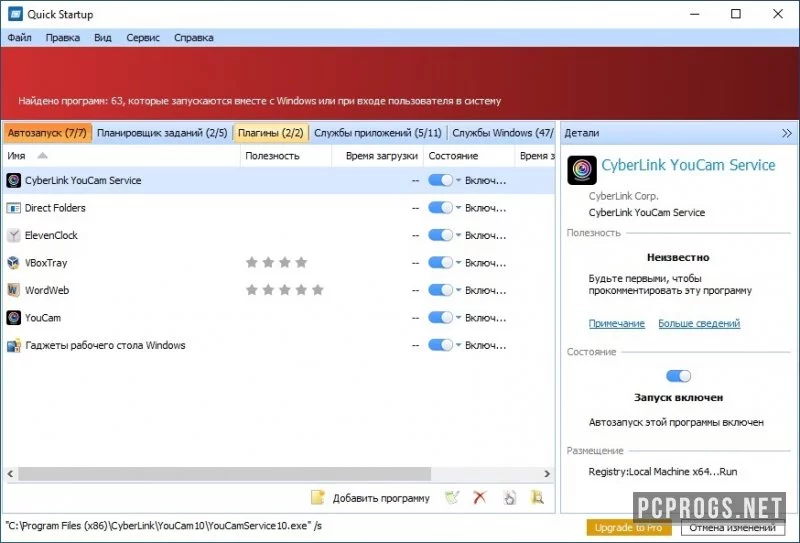Click the large YouCam icon in Details panel
Viewport: 800px width, 543px height.
(x=582, y=170)
